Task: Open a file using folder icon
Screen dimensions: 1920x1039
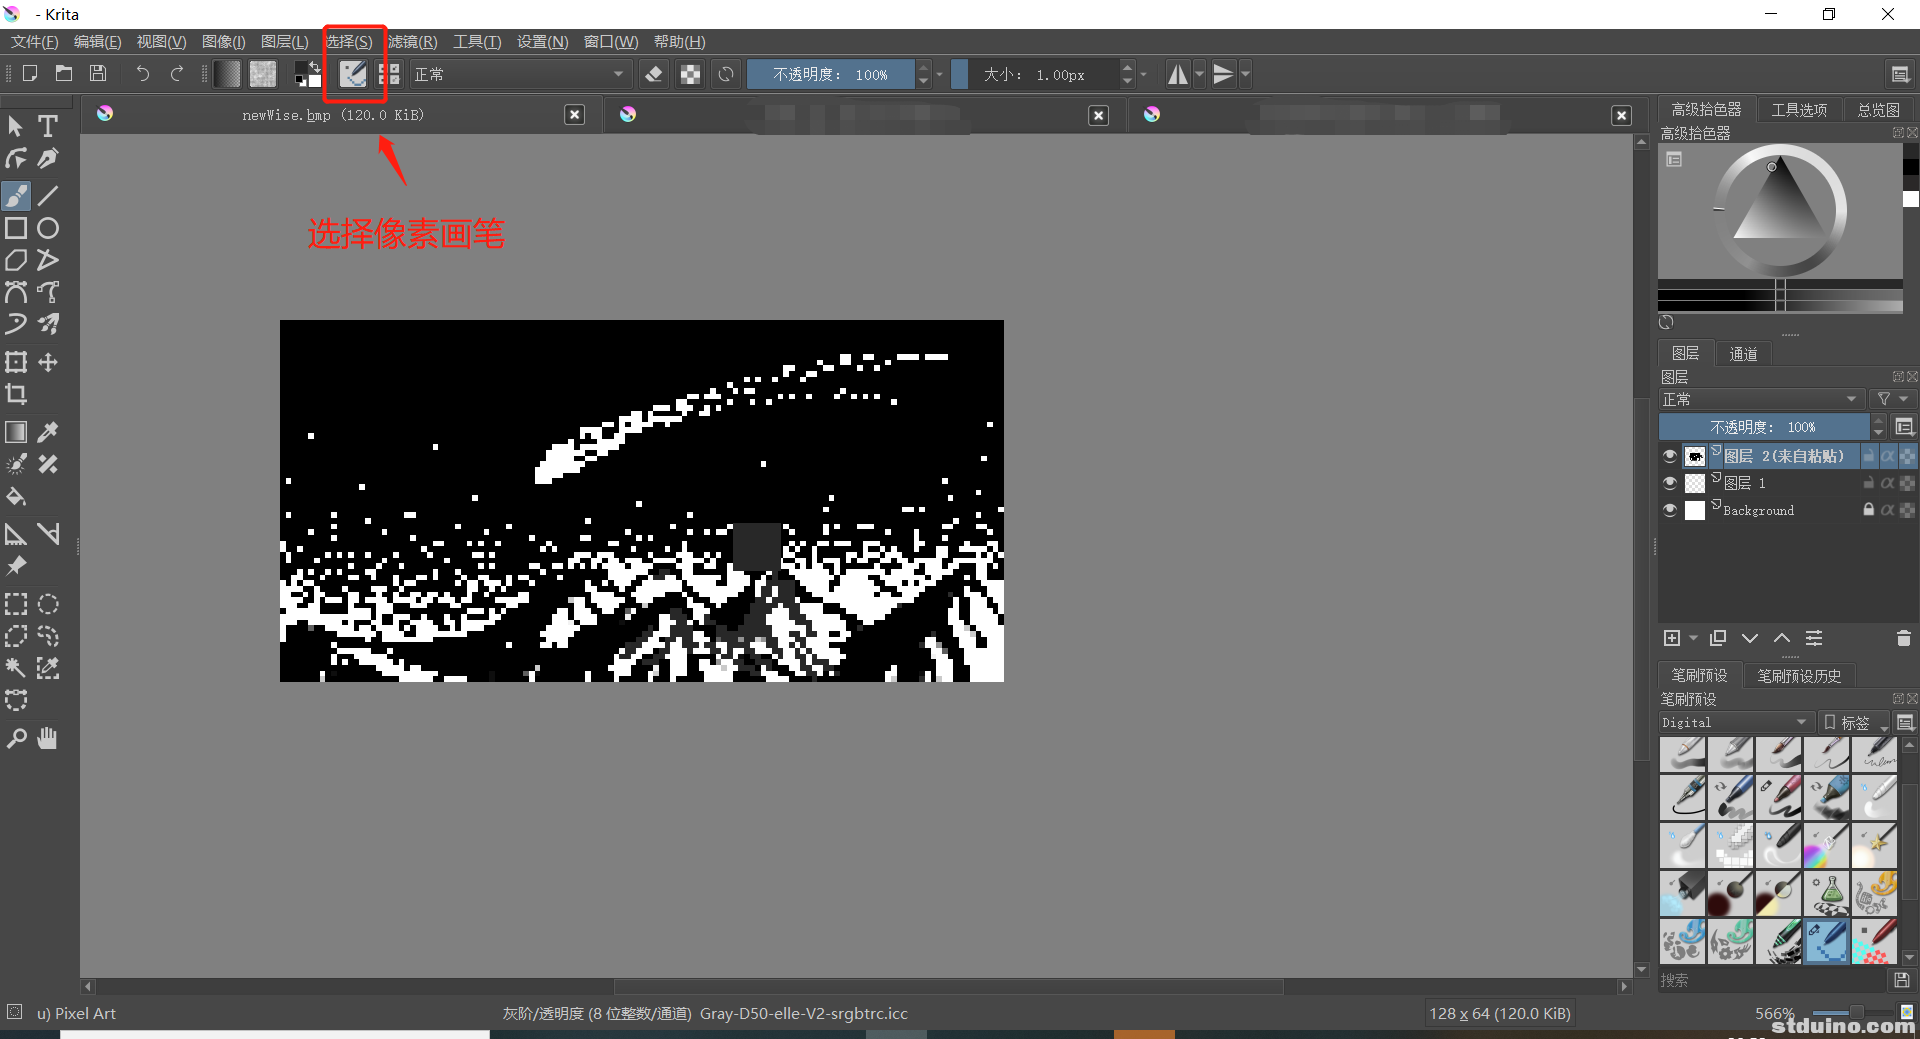Action: (64, 73)
